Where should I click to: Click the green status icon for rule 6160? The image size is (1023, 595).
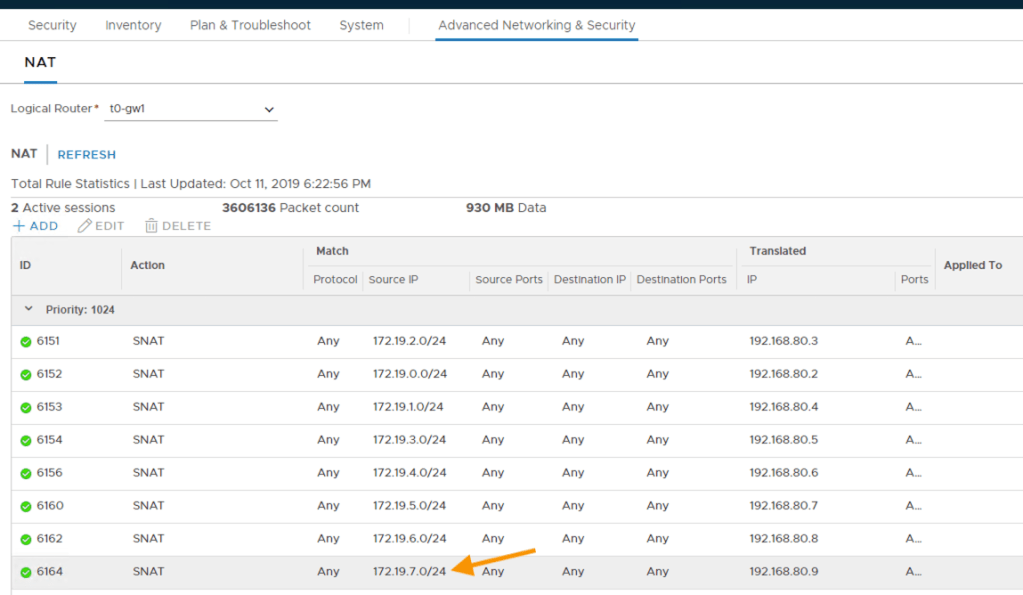pos(26,507)
